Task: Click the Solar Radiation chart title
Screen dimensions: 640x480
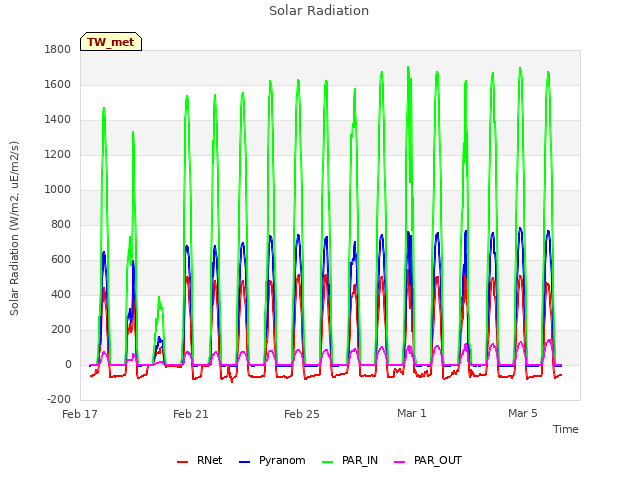Action: coord(319,11)
